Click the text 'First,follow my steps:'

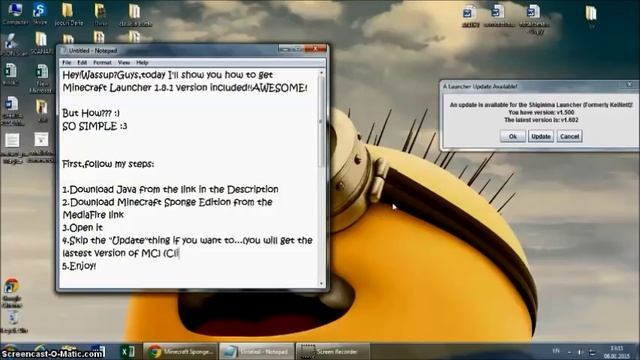108,164
